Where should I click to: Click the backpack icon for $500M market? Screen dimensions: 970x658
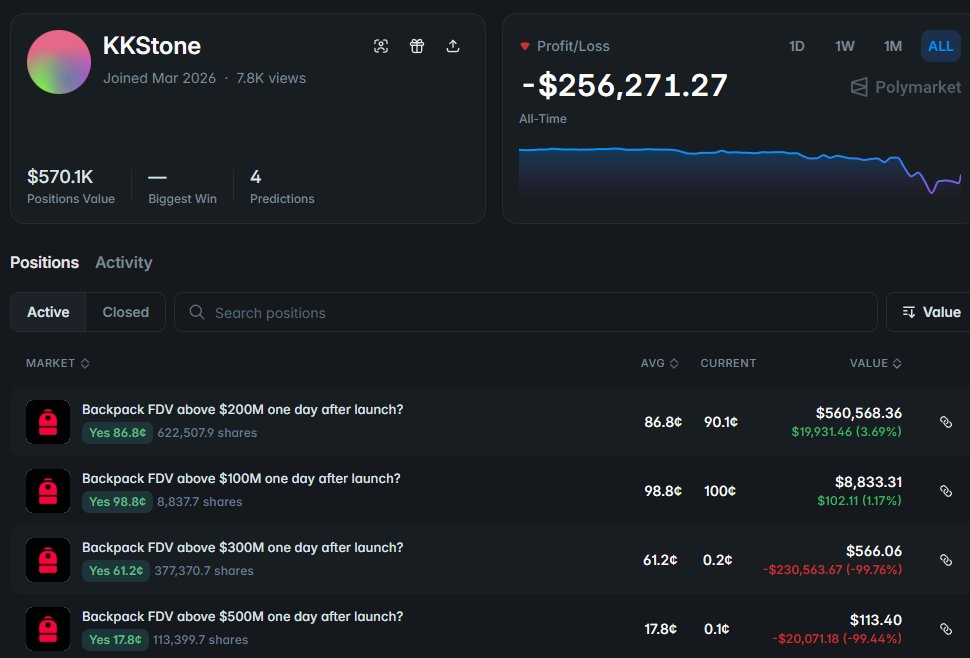[48, 629]
